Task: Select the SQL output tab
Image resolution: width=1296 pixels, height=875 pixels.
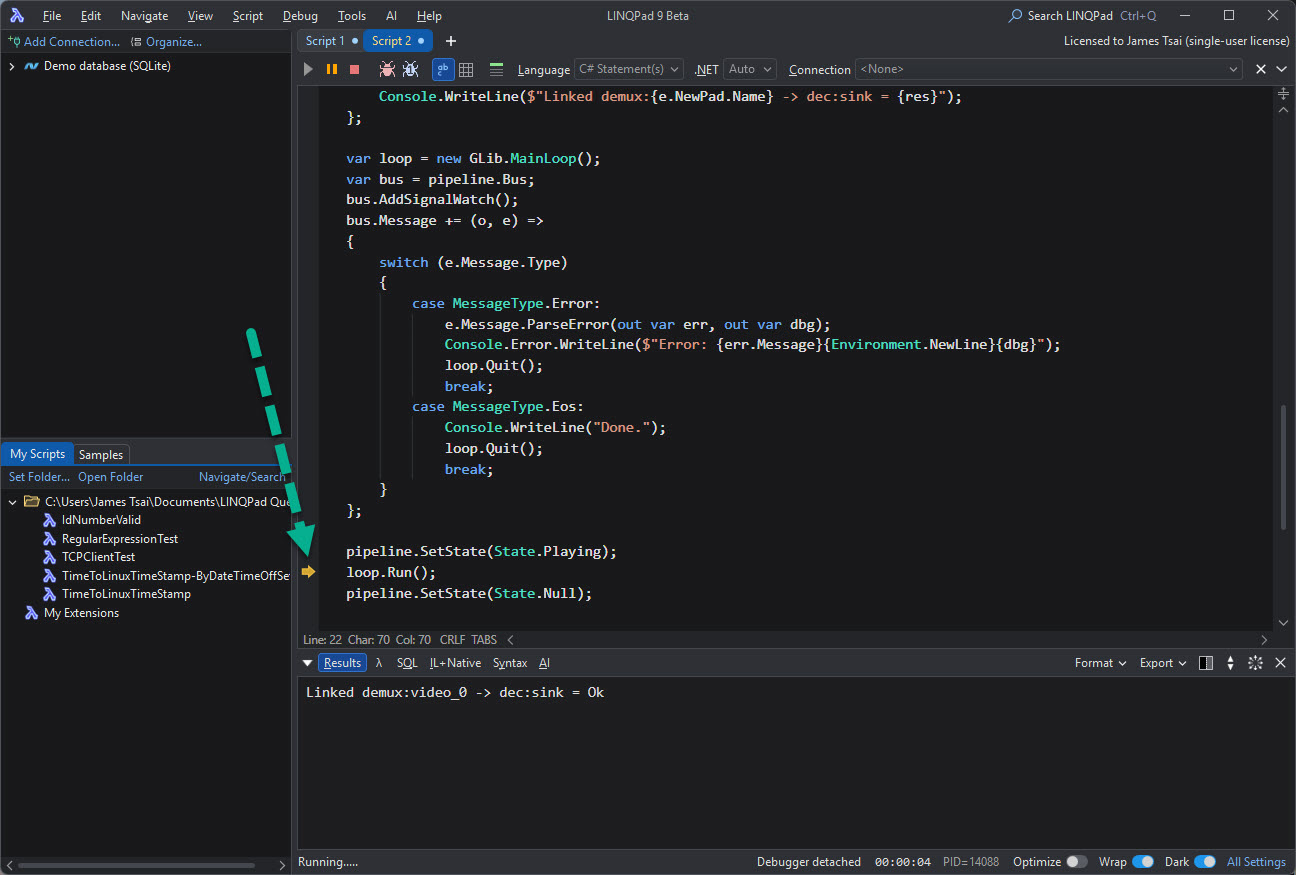Action: pos(407,663)
